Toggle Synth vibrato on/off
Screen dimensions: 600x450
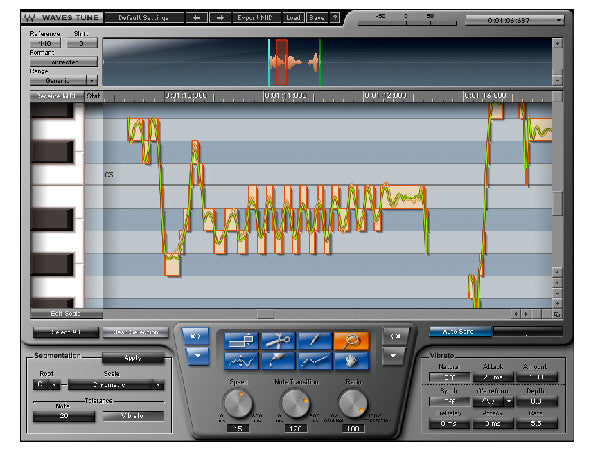point(449,401)
